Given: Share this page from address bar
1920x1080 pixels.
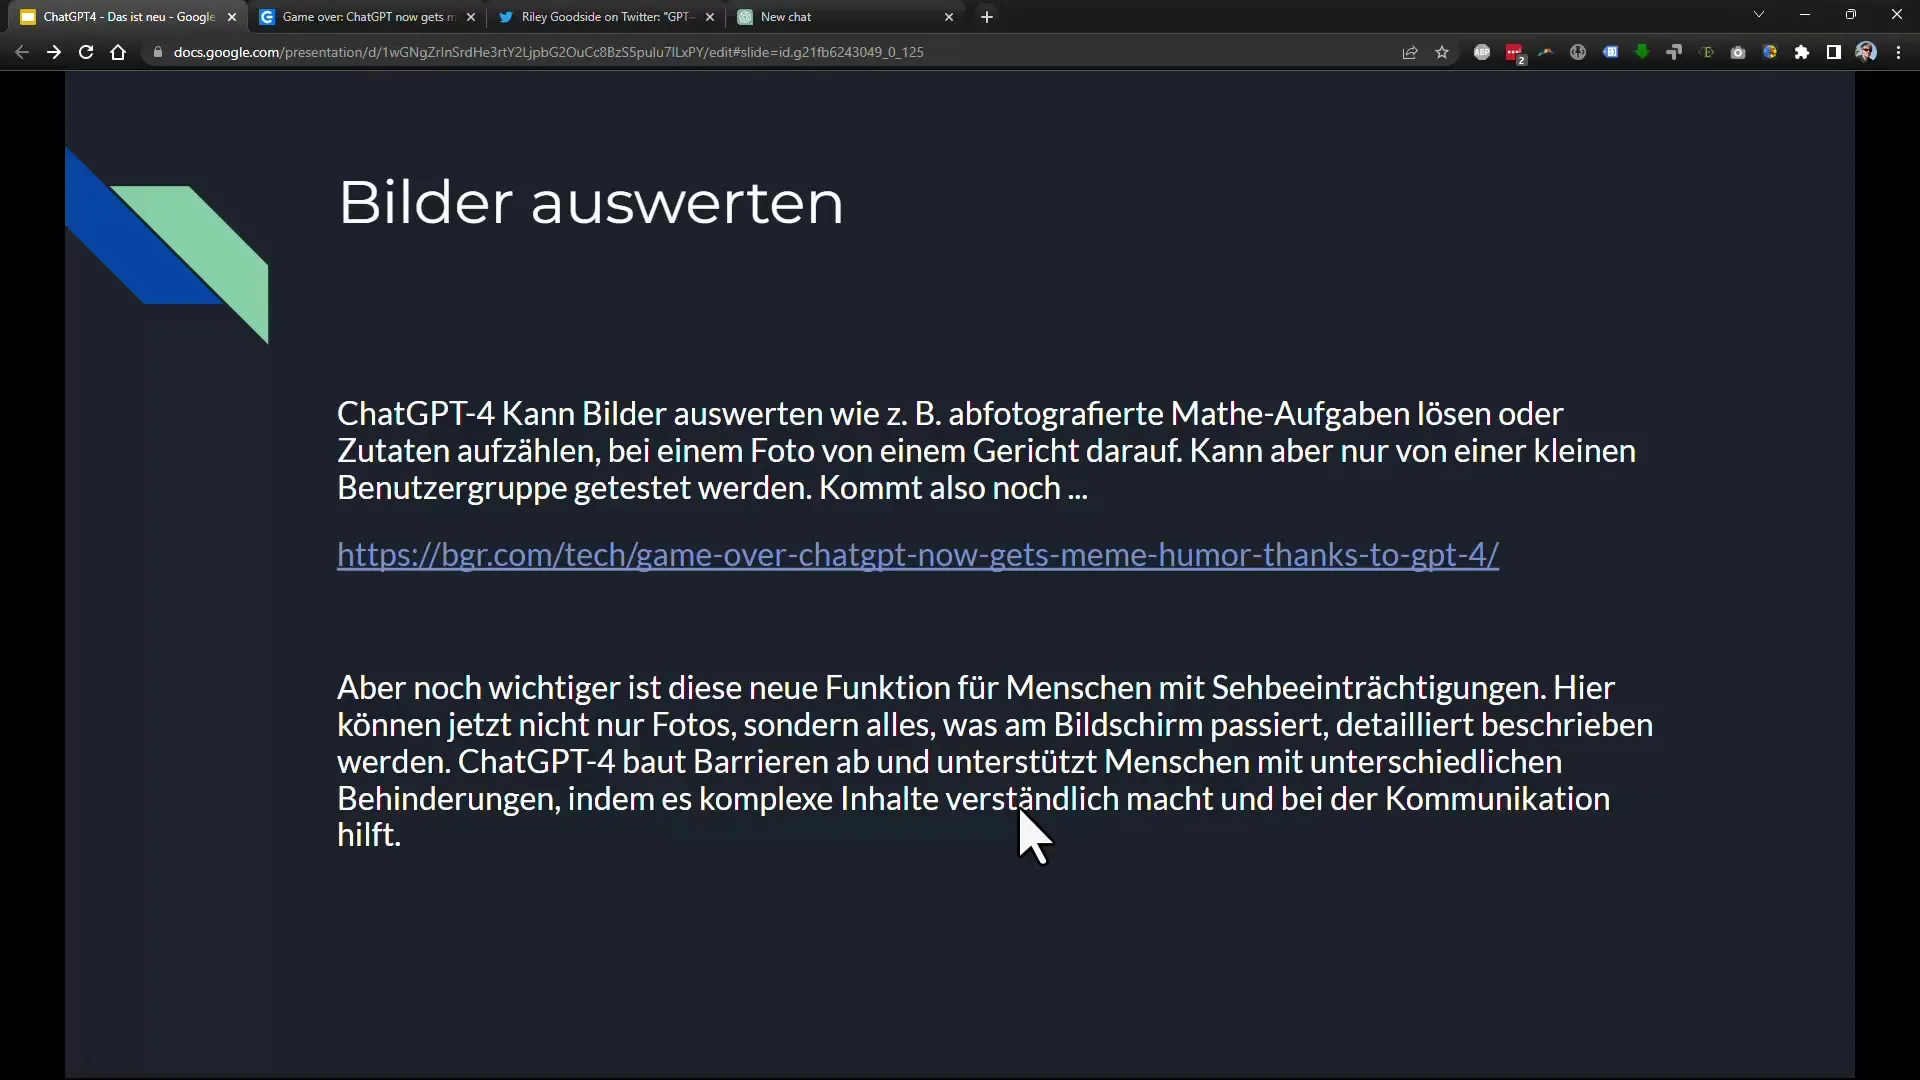Looking at the screenshot, I should (x=1410, y=52).
